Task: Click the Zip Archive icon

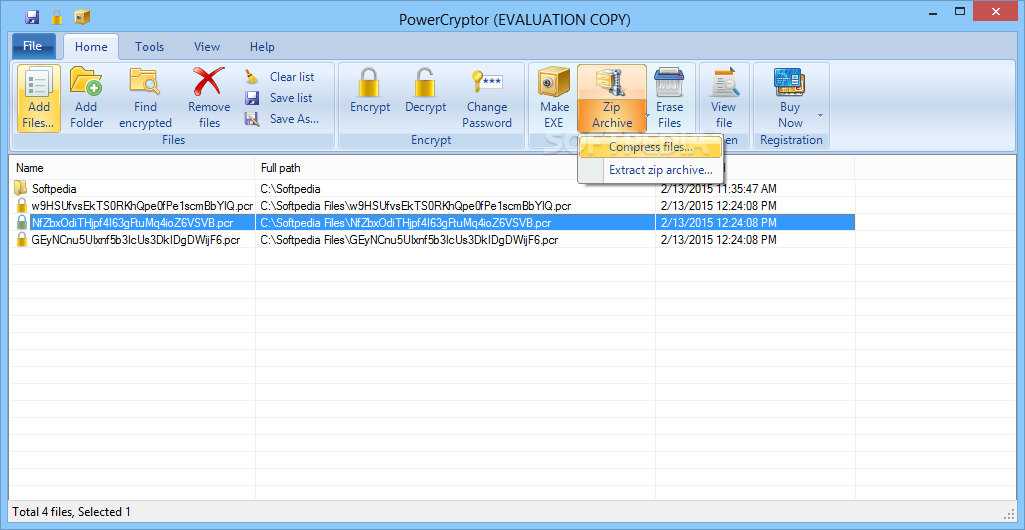Action: coord(612,83)
